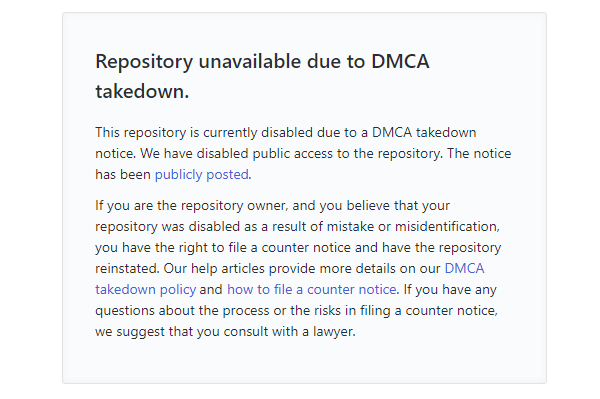Click the word "posted" in the blue notice link

pyautogui.click(x=227, y=175)
